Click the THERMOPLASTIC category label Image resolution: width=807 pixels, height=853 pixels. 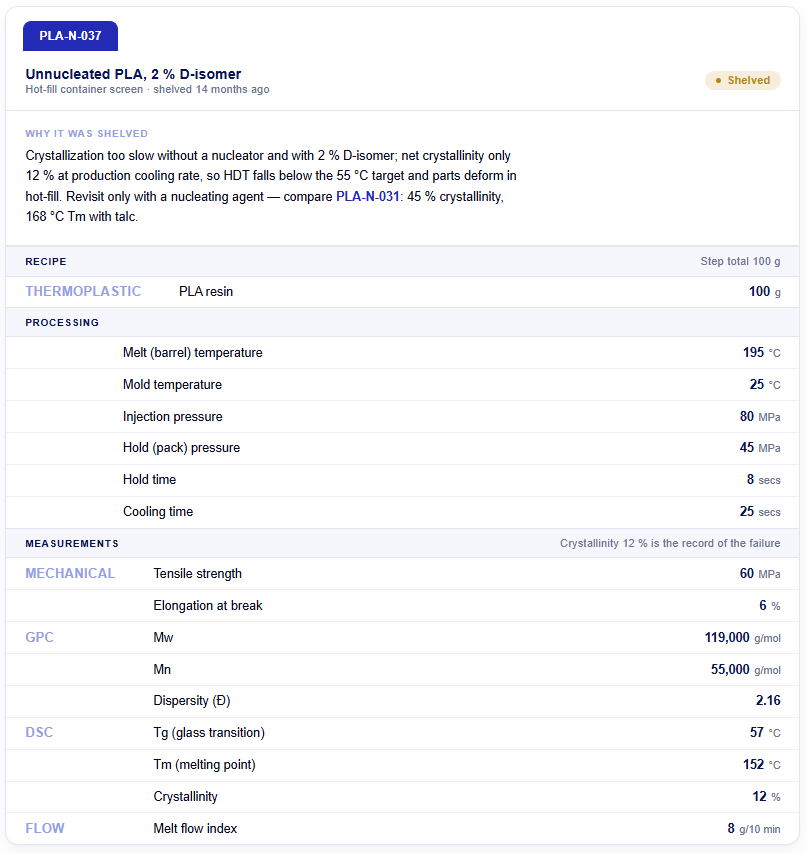click(83, 292)
